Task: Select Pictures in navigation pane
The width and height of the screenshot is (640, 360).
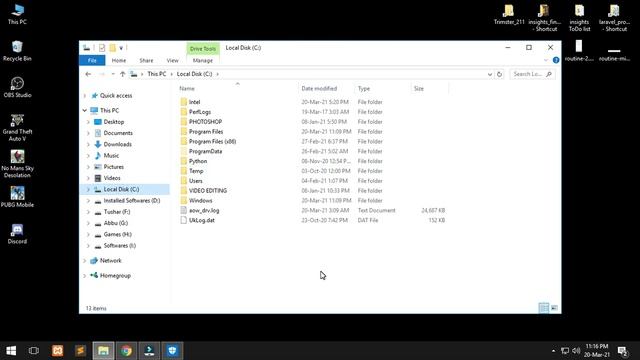Action: tap(113, 167)
